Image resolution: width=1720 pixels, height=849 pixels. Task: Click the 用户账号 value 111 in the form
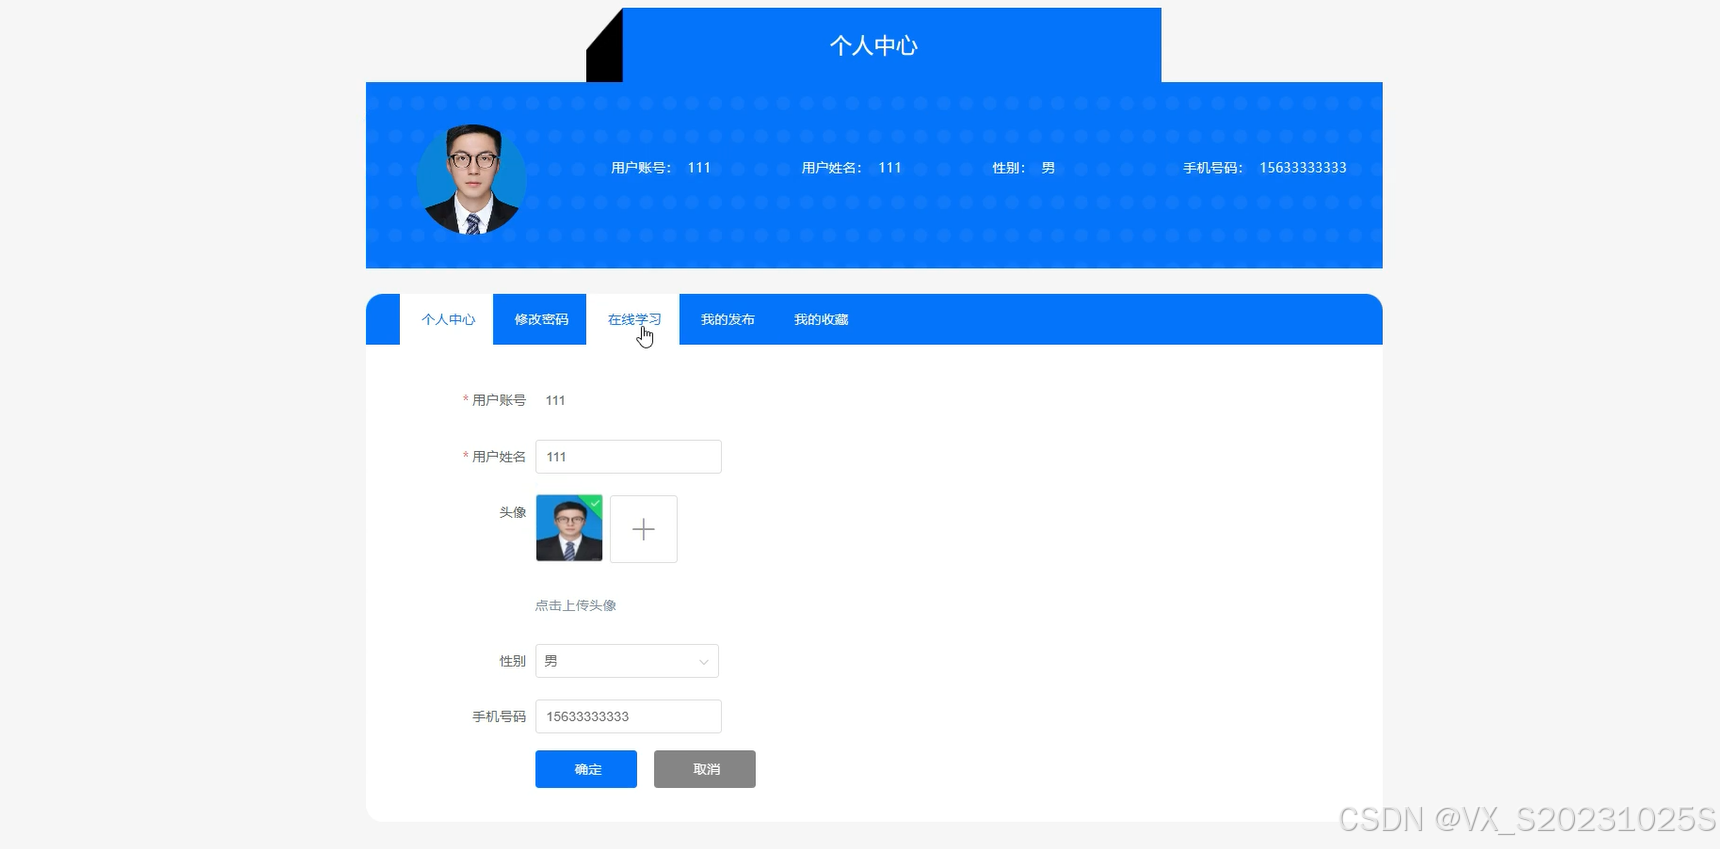pos(555,400)
